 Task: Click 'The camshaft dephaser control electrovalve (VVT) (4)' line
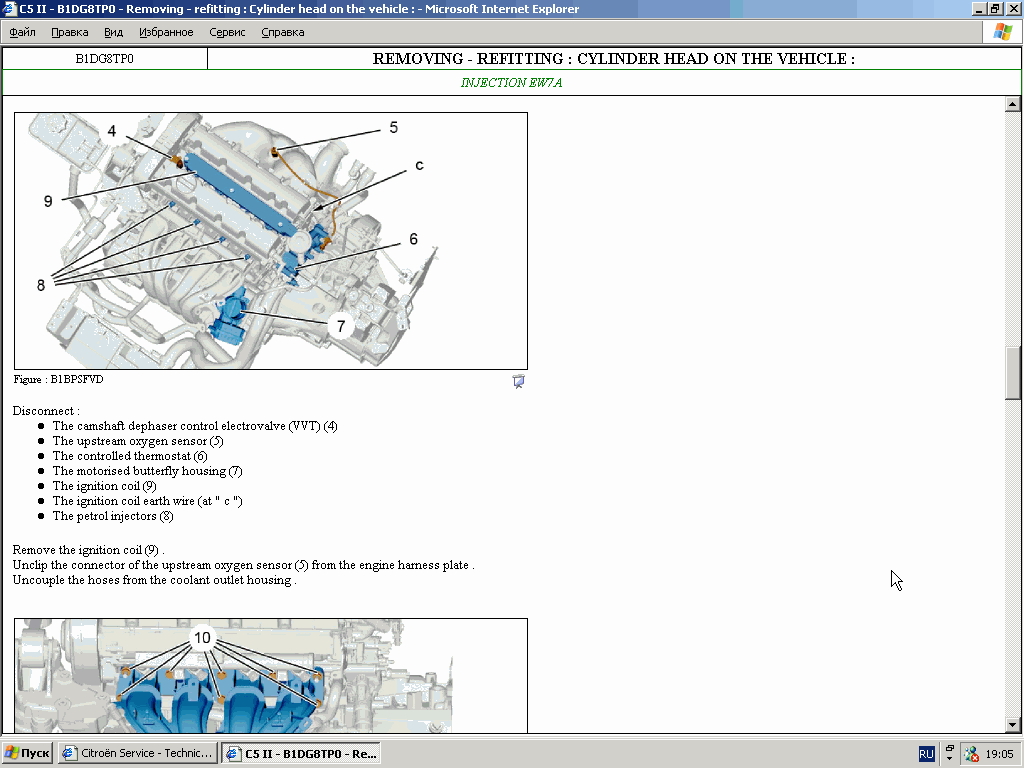click(x=195, y=426)
